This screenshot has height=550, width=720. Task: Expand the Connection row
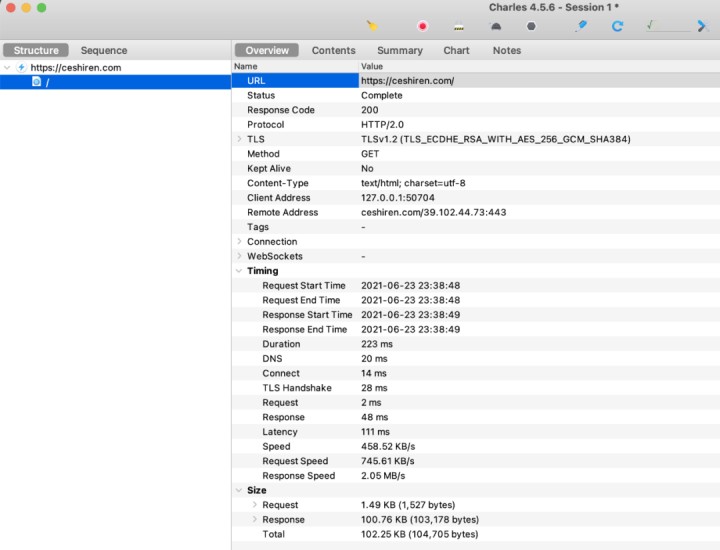coord(239,241)
